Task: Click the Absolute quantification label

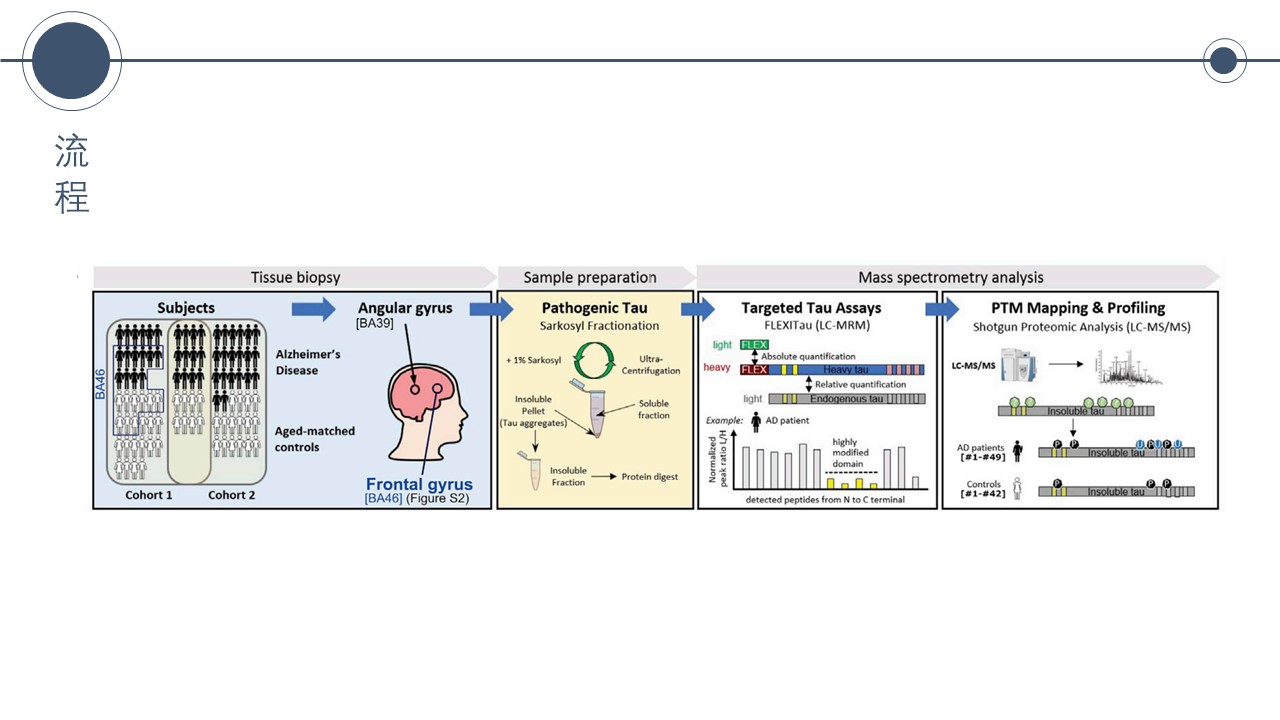Action: (809, 357)
